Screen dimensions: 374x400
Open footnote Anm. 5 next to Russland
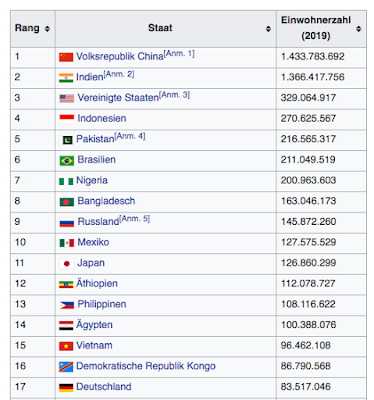tap(135, 219)
